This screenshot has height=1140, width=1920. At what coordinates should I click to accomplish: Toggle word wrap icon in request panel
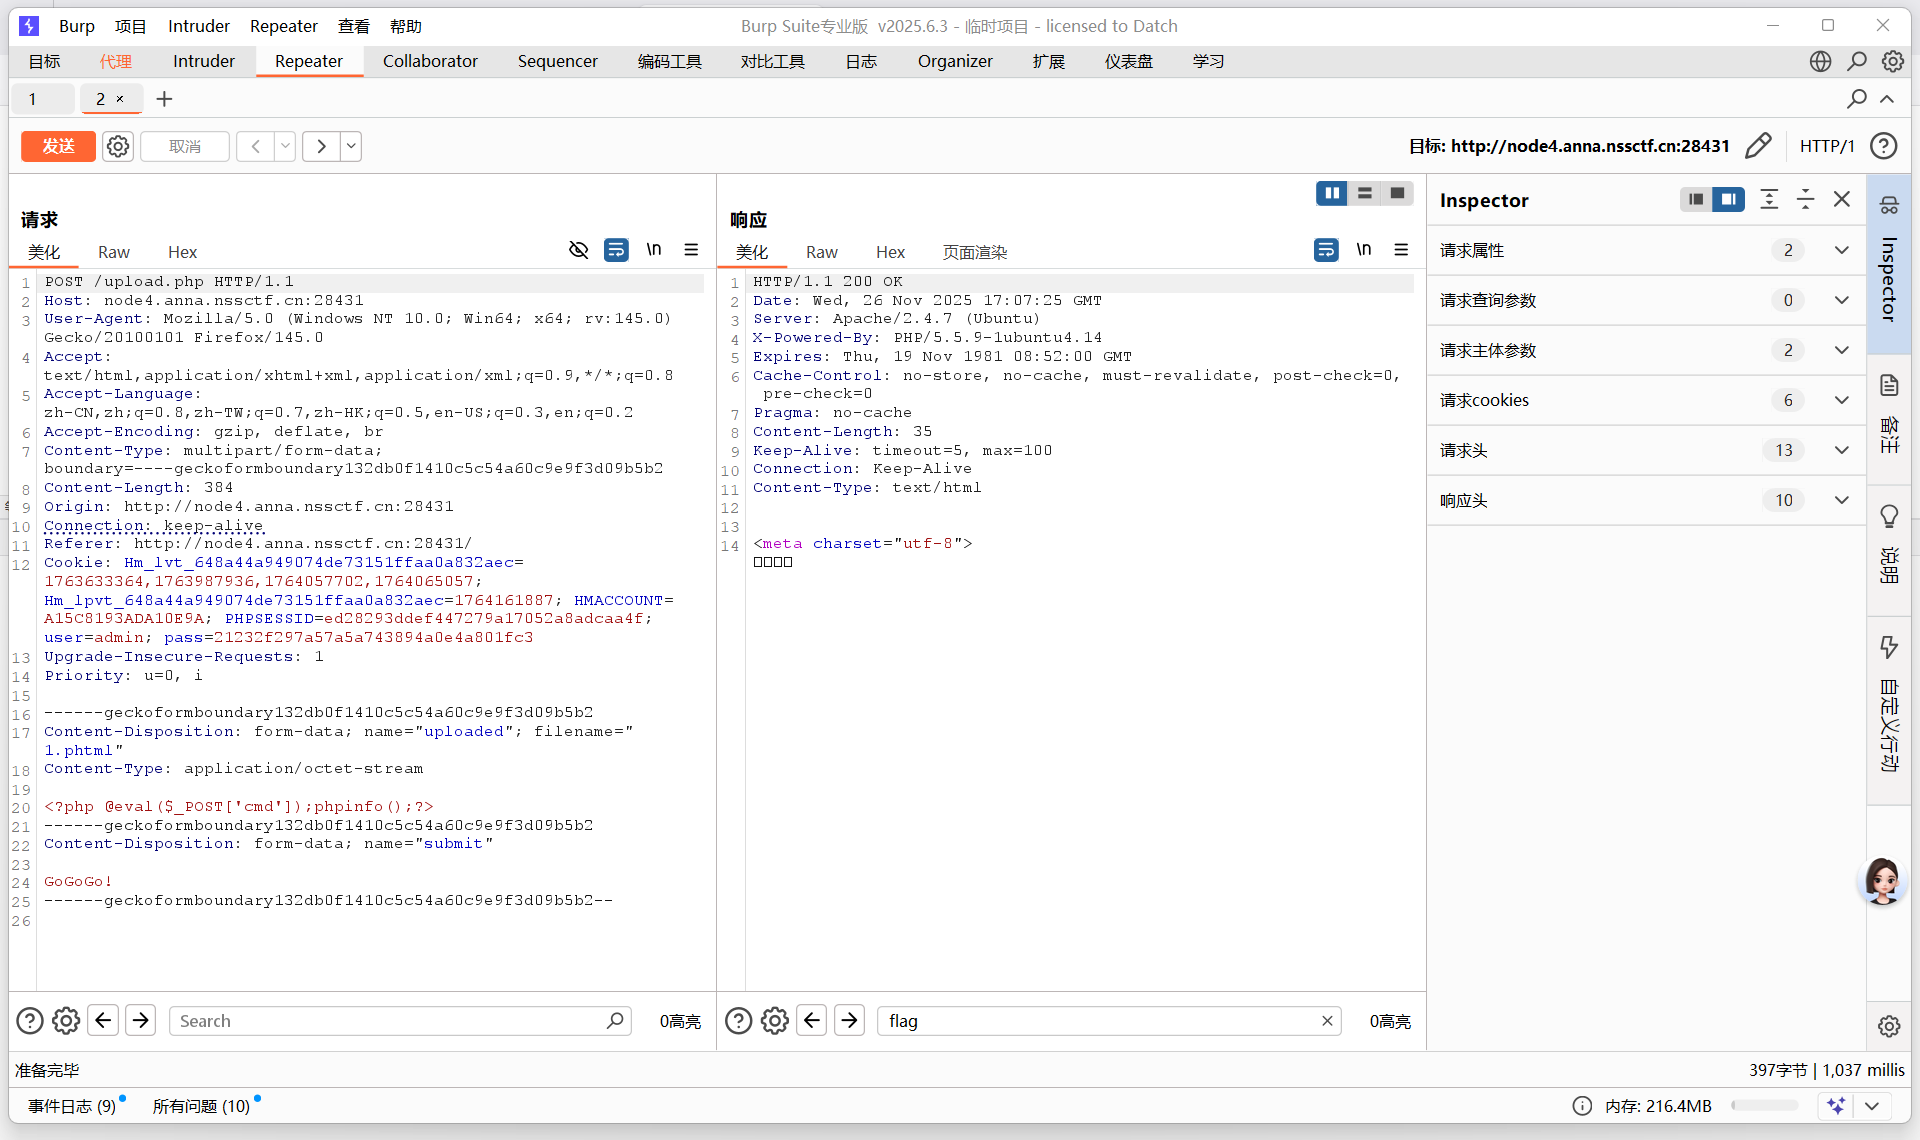point(616,250)
